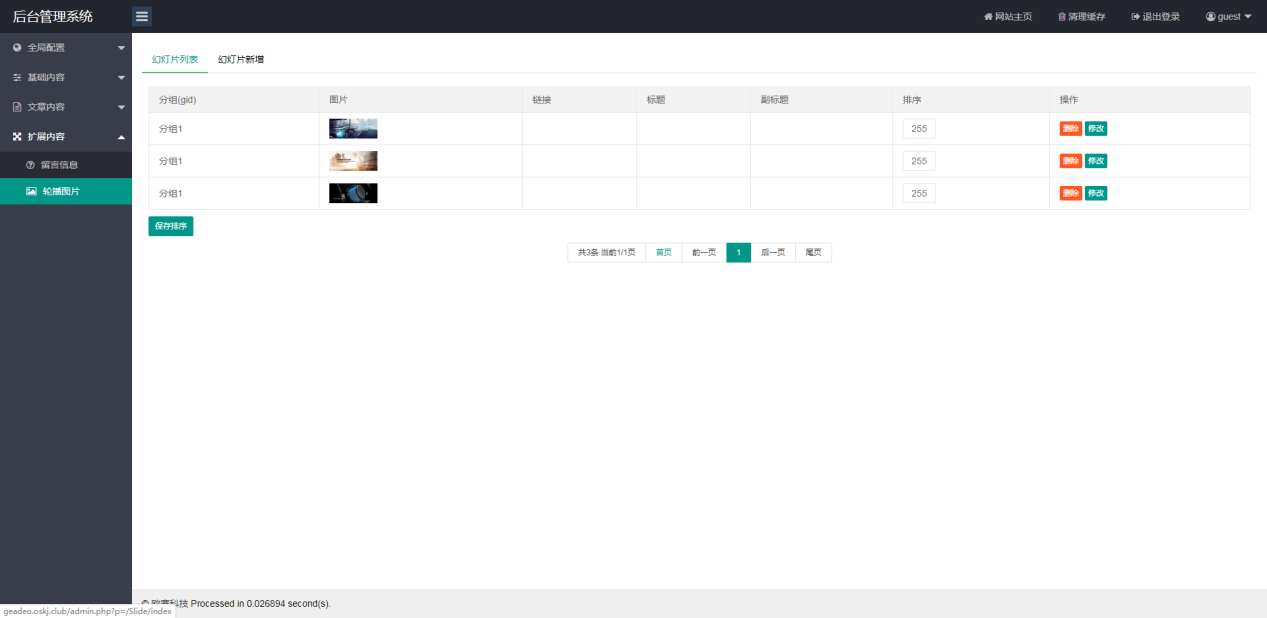Viewport: 1267px width, 618px height.
Task: Expand 全局配置 with its down arrow
Action: tap(121, 48)
